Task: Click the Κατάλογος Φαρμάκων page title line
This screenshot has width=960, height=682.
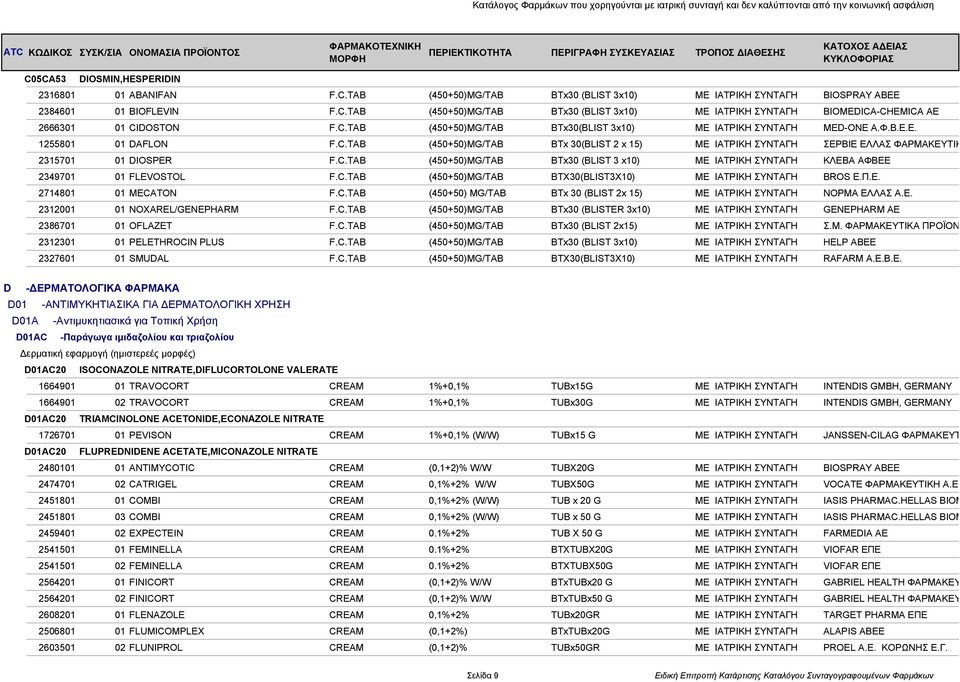Action: click(703, 6)
